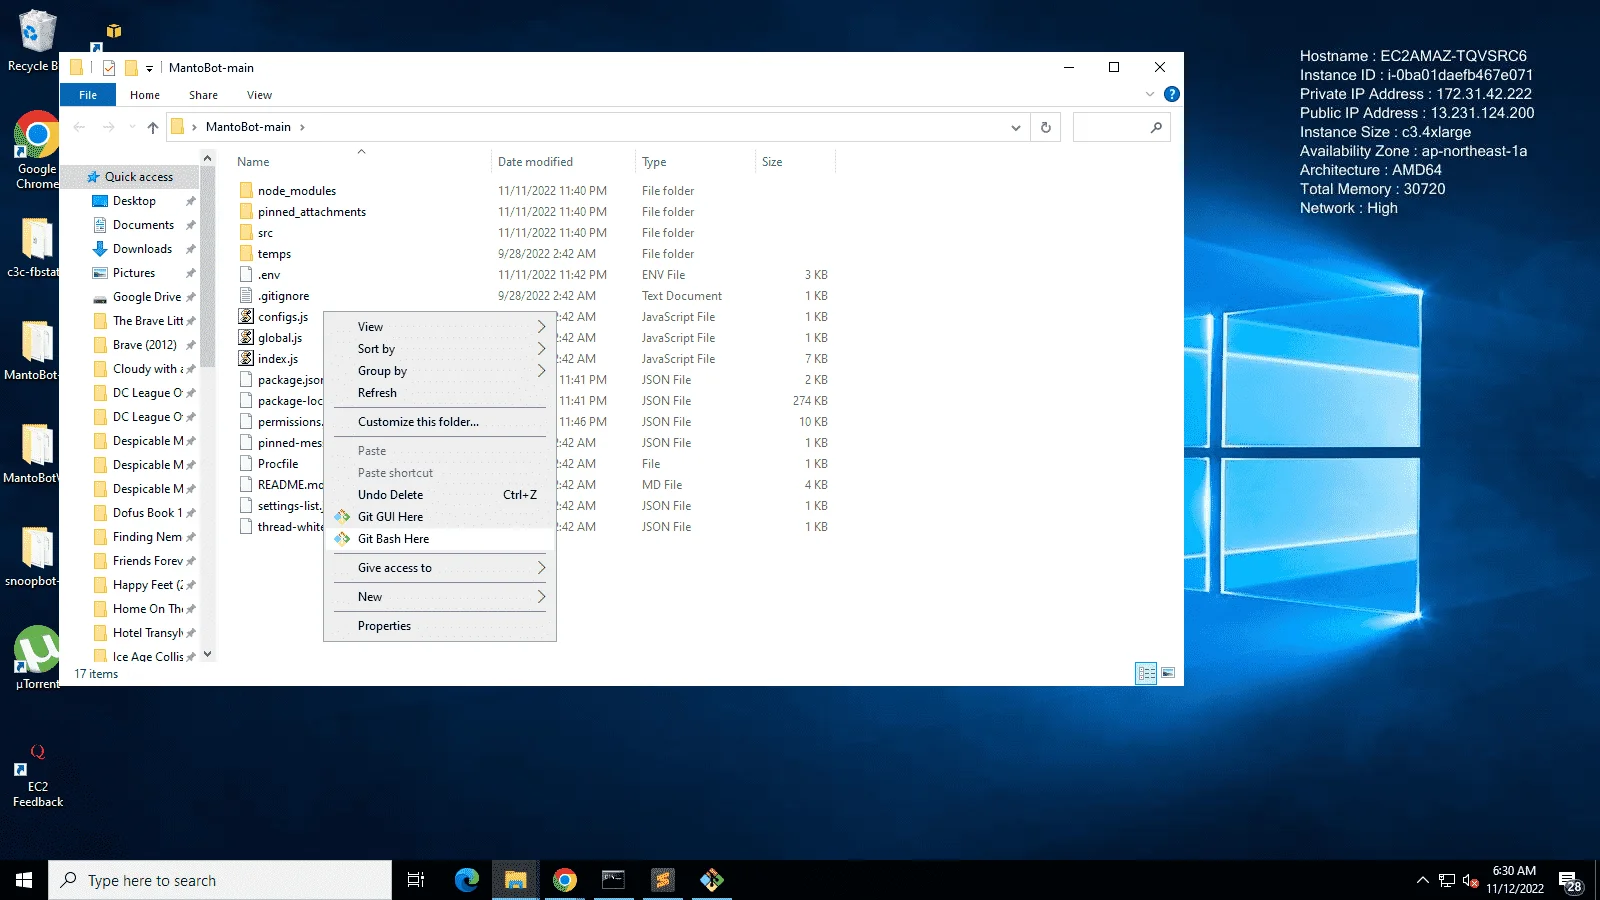Switch to Large icons view layout icon

click(1168, 673)
